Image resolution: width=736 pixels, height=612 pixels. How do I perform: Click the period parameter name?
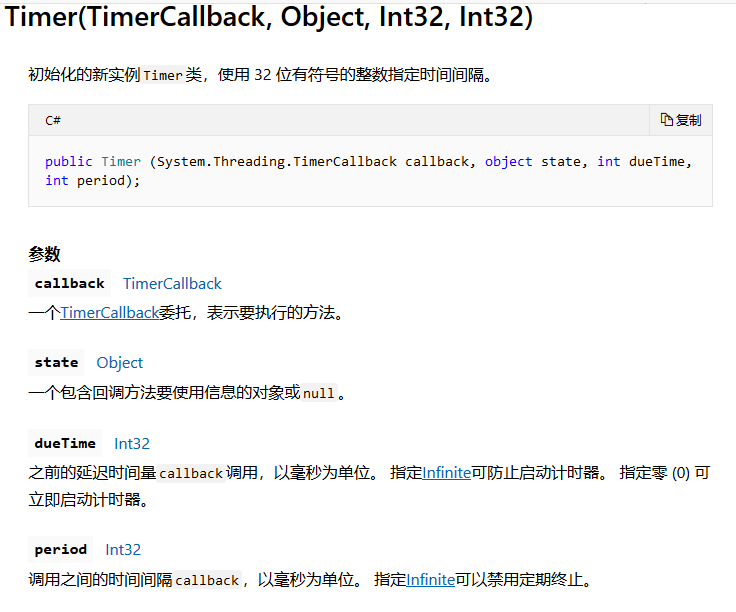pos(61,549)
